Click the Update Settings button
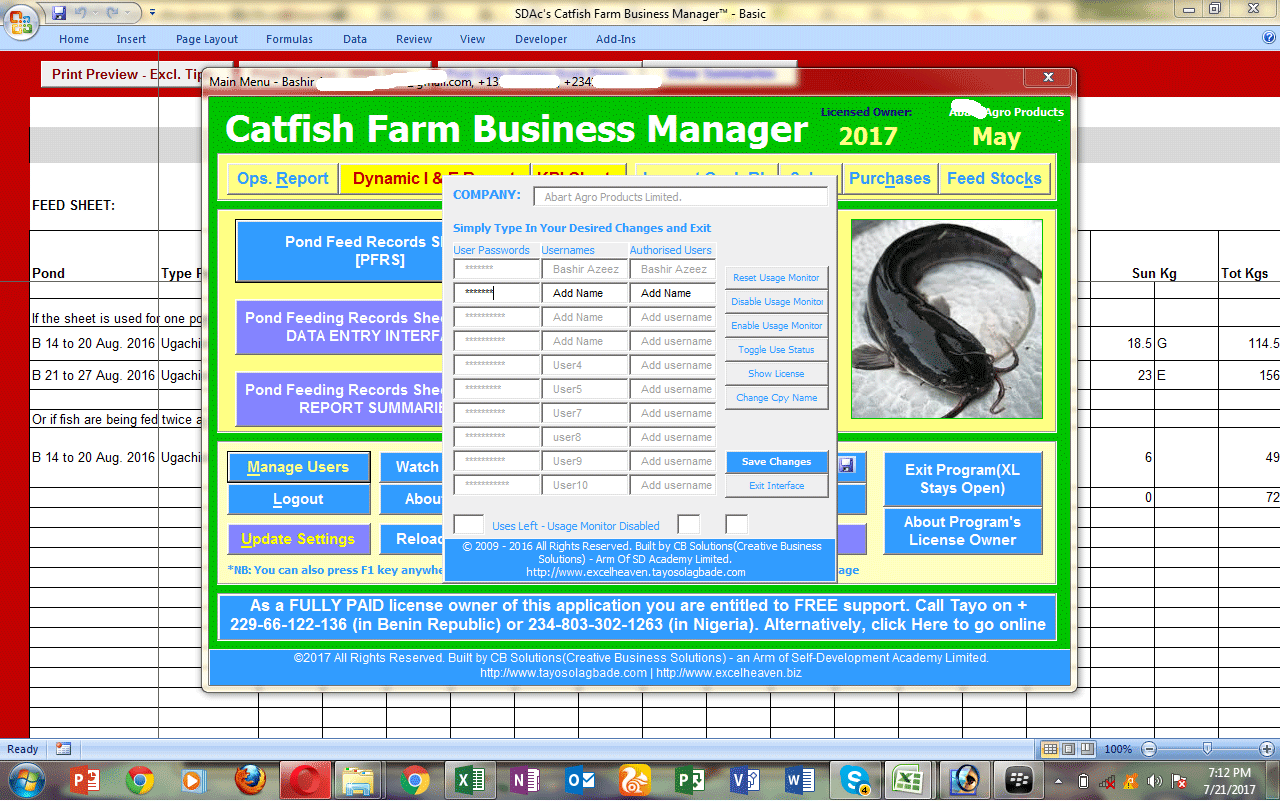This screenshot has height=804, width=1280. tap(298, 539)
